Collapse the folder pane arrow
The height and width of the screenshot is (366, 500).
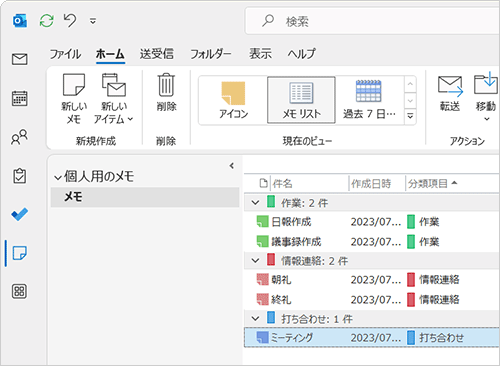coord(232,166)
